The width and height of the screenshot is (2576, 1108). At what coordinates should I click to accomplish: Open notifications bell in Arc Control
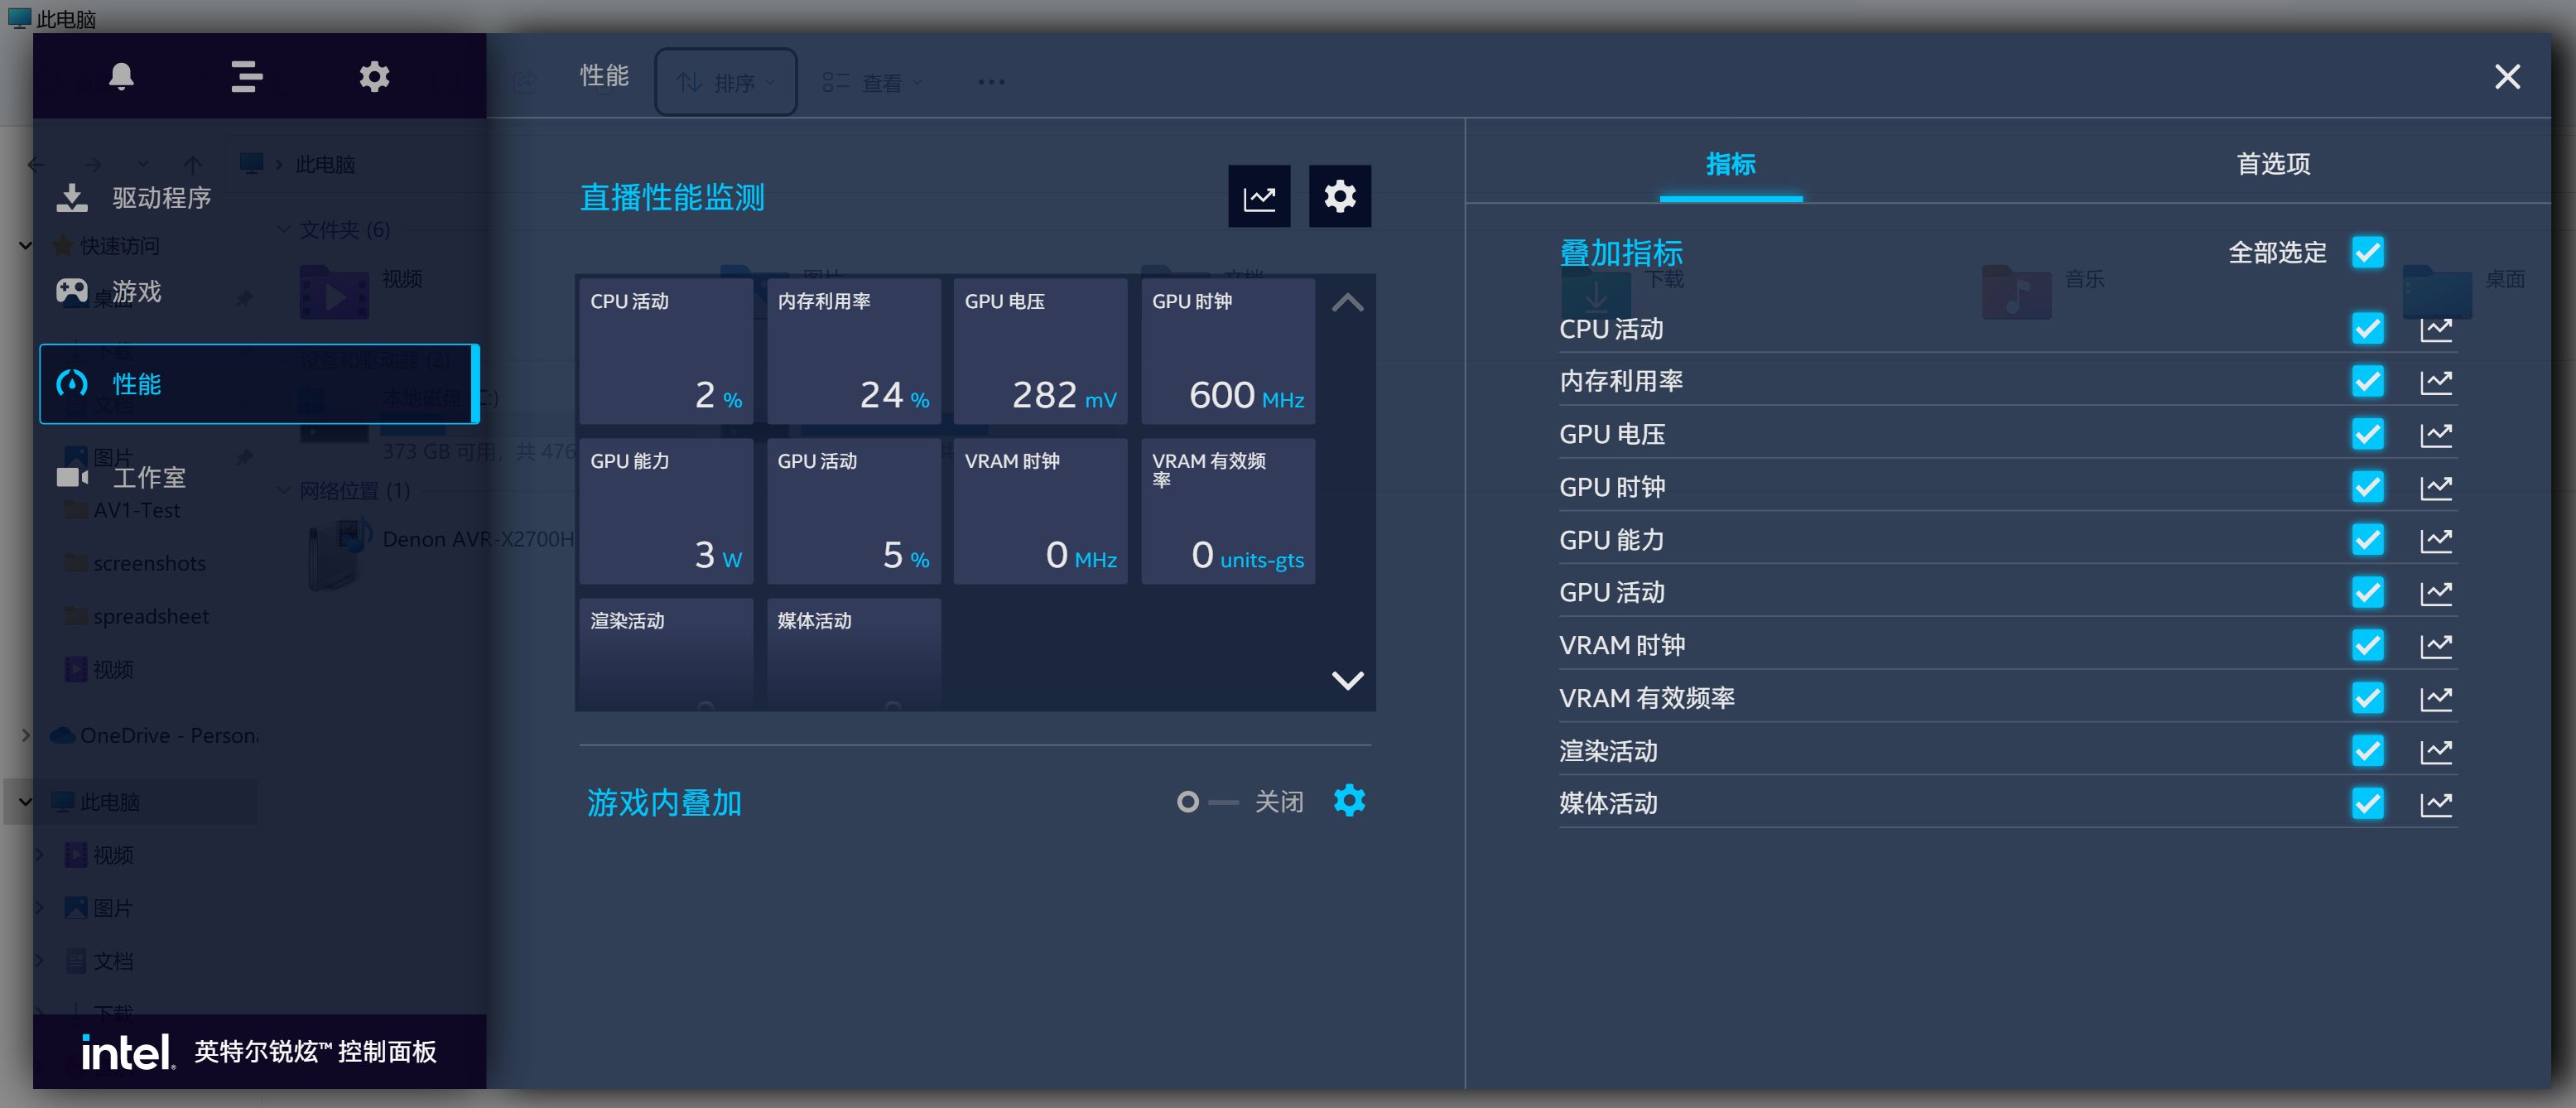click(121, 77)
